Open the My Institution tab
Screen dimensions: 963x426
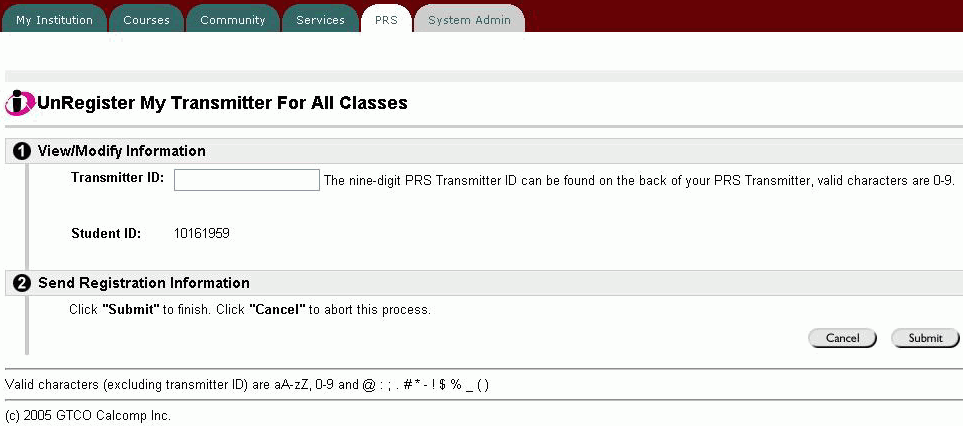54,20
